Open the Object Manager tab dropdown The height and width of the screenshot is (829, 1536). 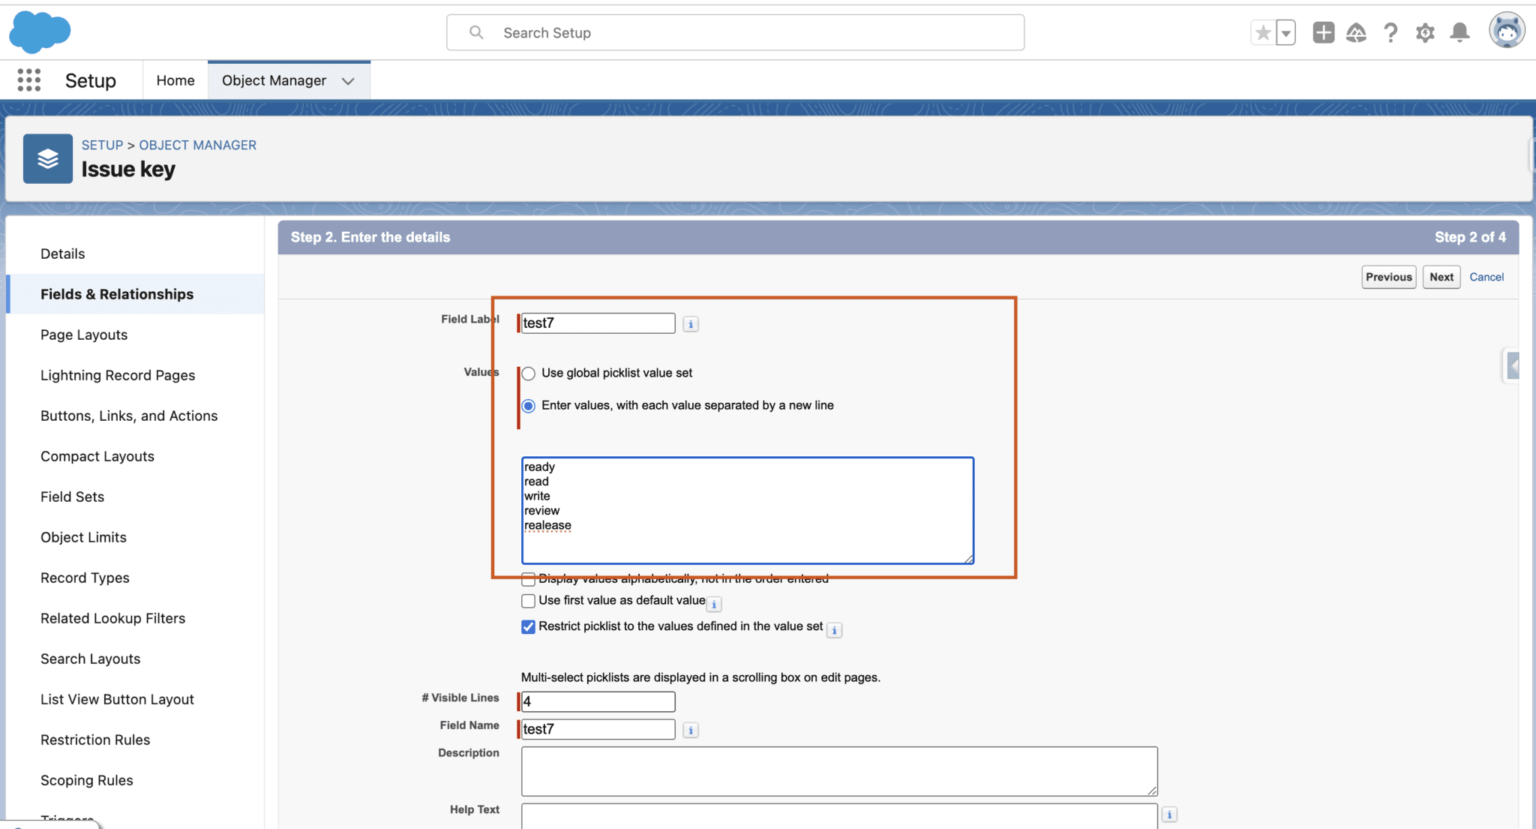347,80
